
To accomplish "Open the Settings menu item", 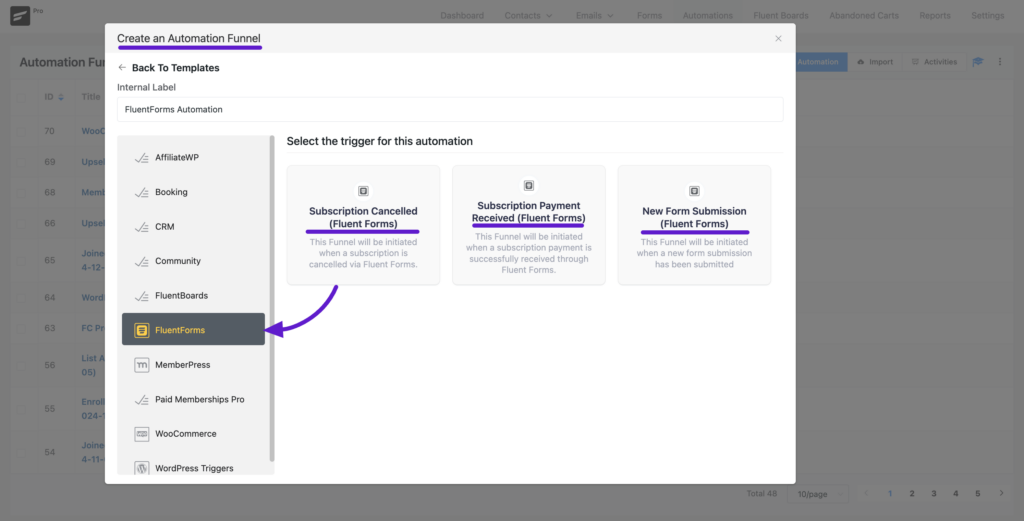I will pos(987,16).
